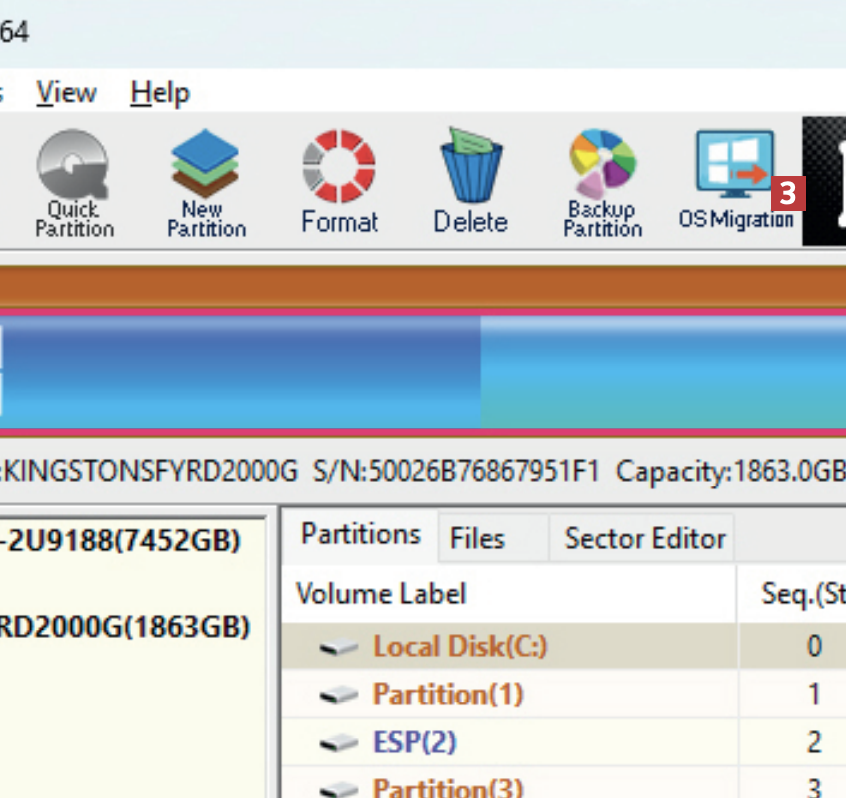Select the 7452GB disk in the tree
This screenshot has width=846, height=798.
pos(120,542)
